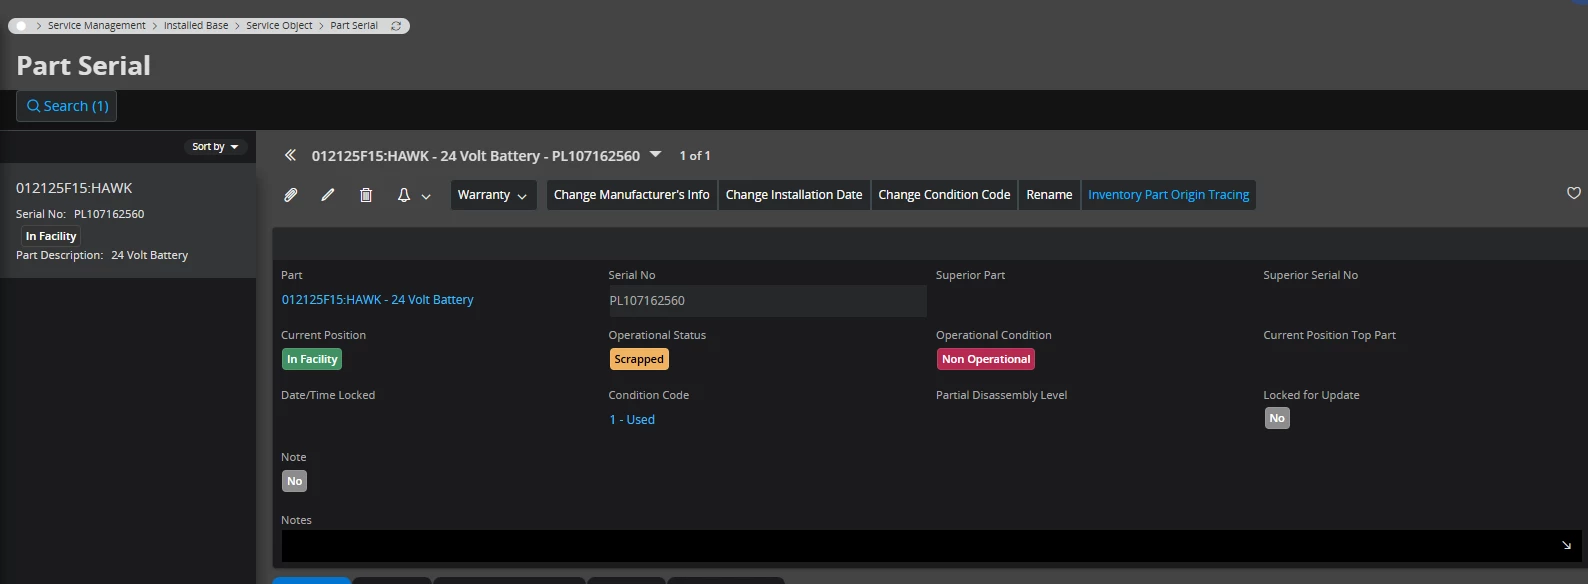Click Change Installation Date button
This screenshot has width=1588, height=584.
(x=794, y=195)
